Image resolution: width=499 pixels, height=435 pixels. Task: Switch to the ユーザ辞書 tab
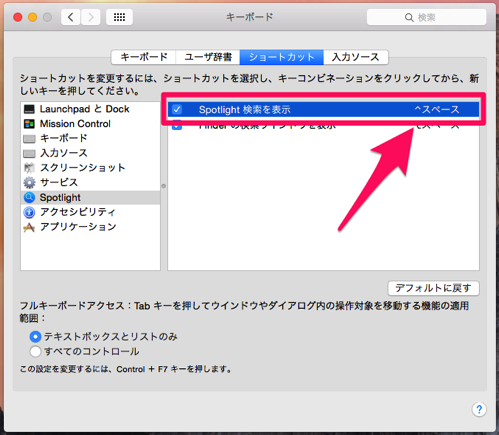tap(208, 57)
